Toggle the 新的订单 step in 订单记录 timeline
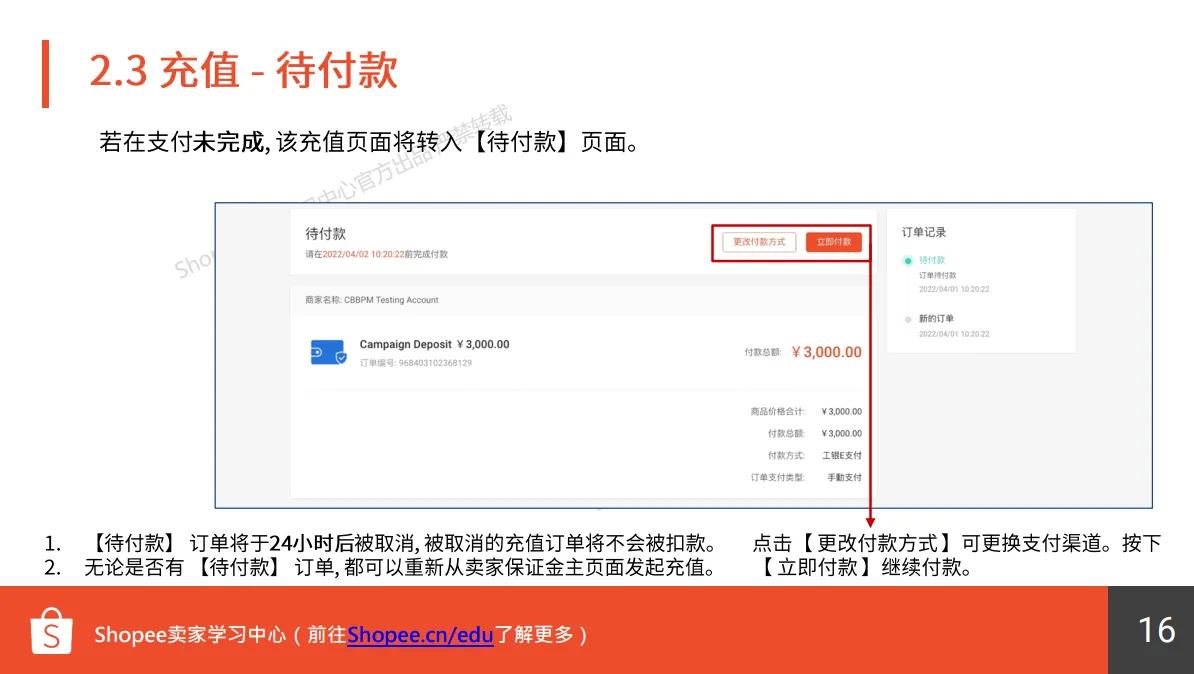This screenshot has height=674, width=1194. [934, 318]
